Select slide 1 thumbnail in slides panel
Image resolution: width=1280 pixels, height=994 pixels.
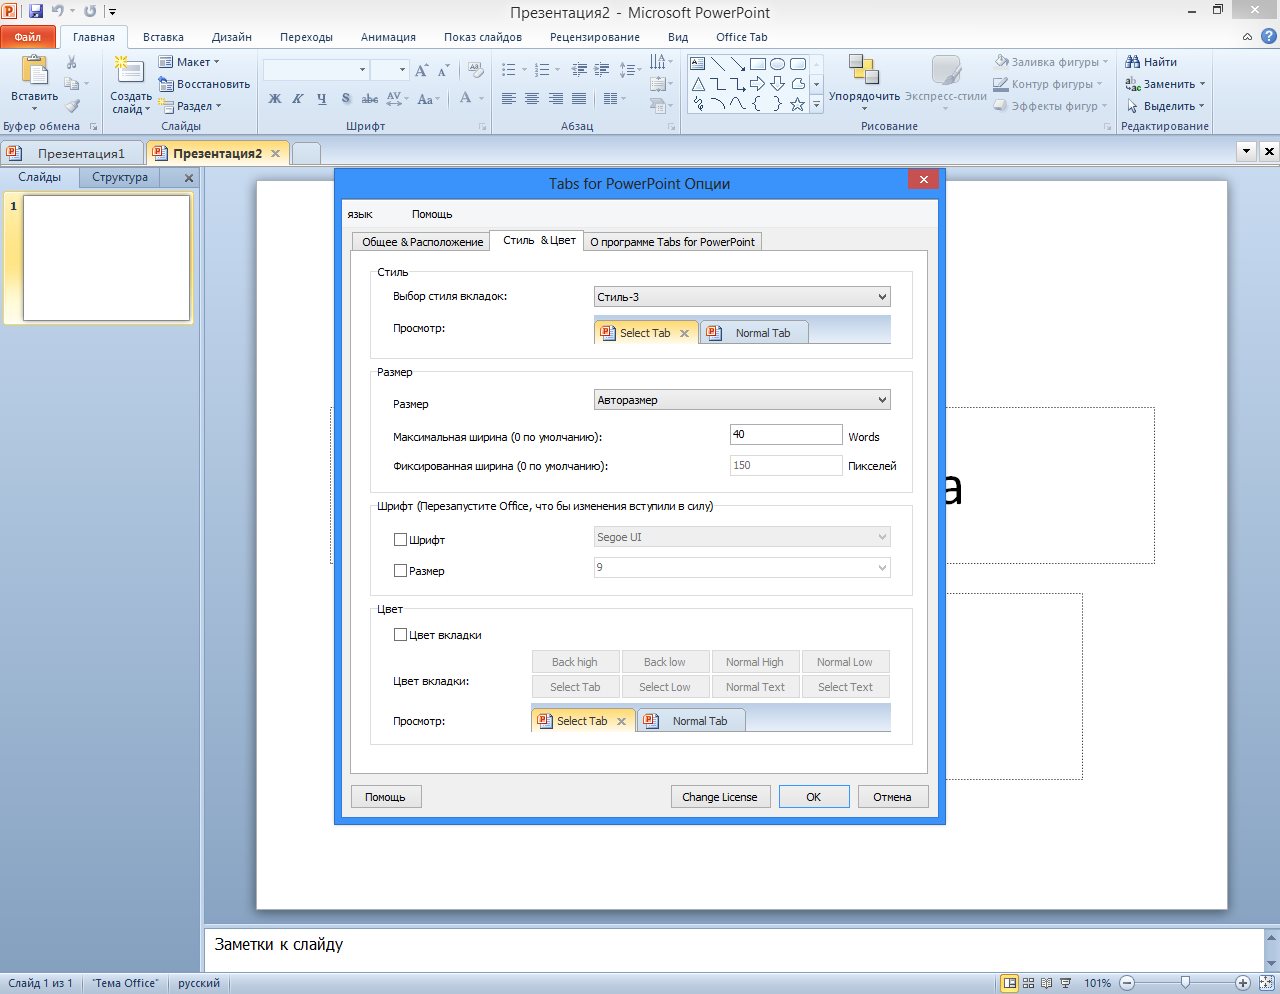[x=106, y=258]
